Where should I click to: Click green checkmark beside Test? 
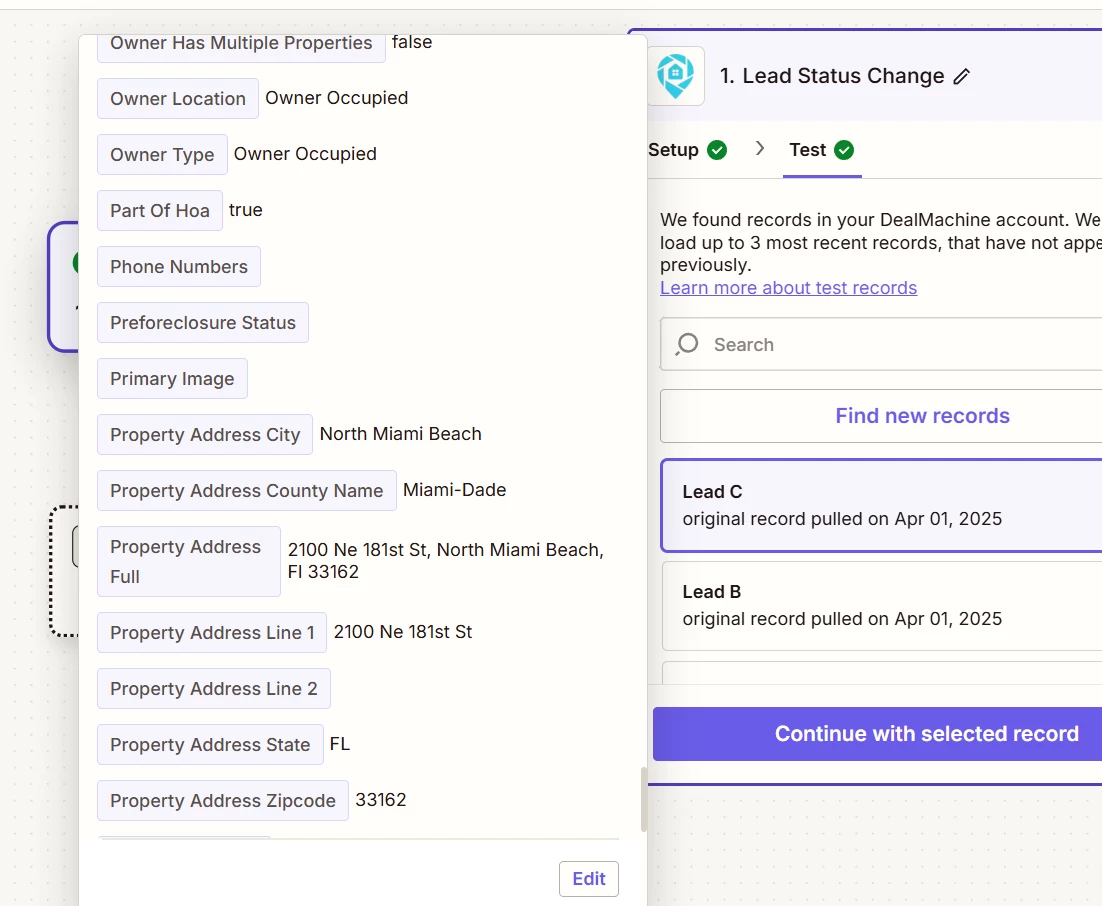click(843, 150)
